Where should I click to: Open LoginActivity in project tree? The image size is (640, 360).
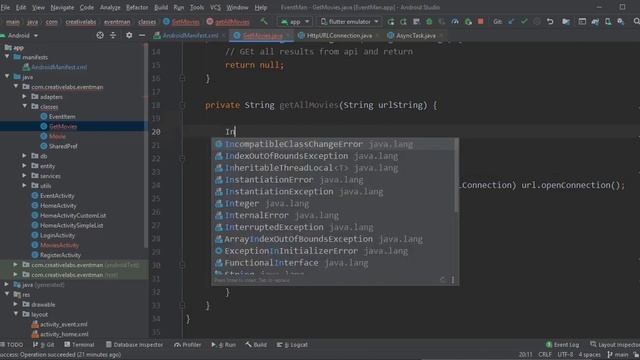(57, 235)
